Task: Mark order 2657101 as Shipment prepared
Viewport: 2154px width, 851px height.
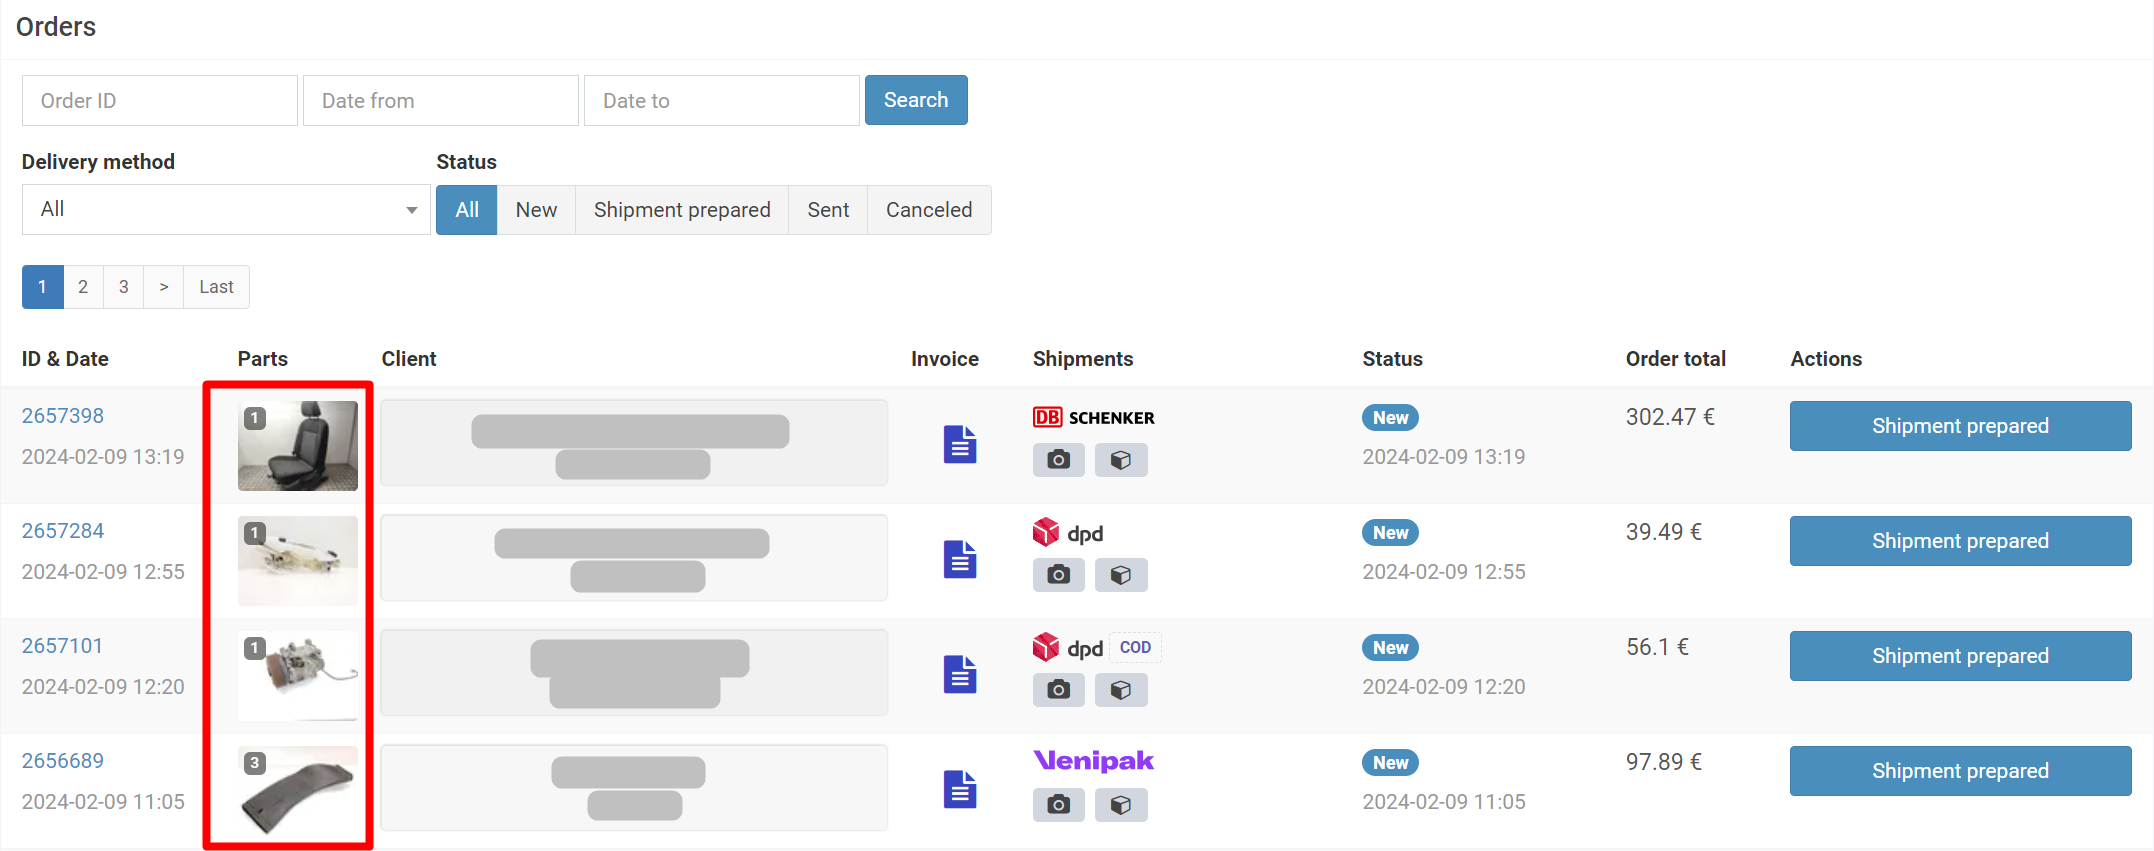Action: tap(1959, 656)
